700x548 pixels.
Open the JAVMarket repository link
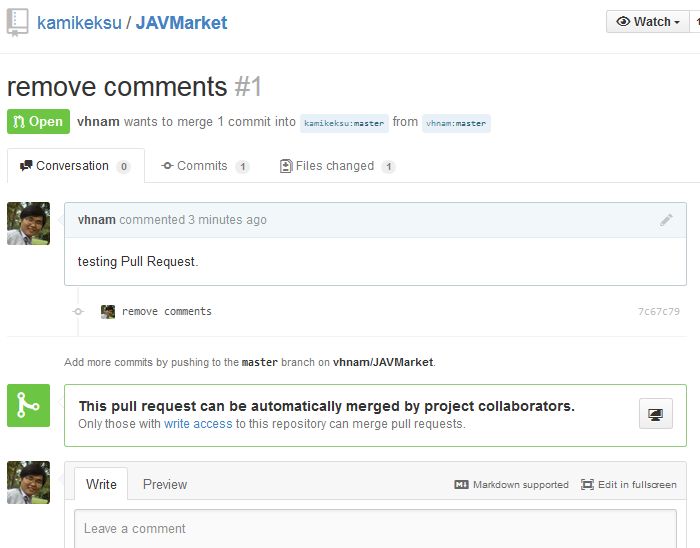[x=181, y=23]
